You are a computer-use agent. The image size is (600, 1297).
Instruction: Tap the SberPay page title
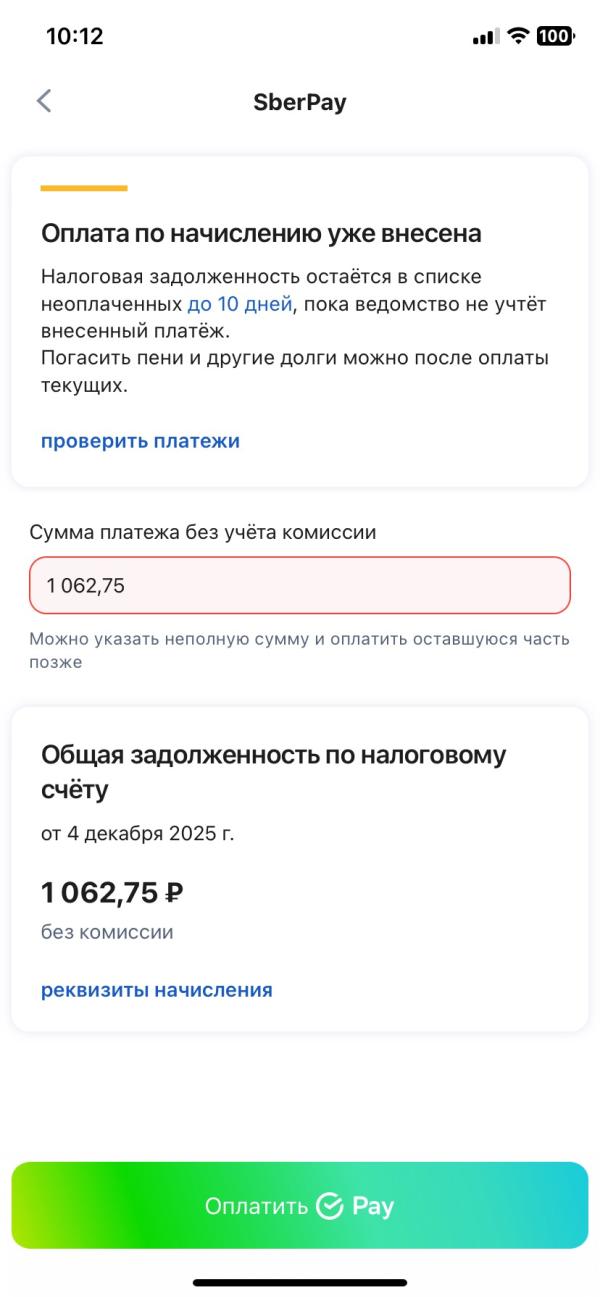point(300,102)
